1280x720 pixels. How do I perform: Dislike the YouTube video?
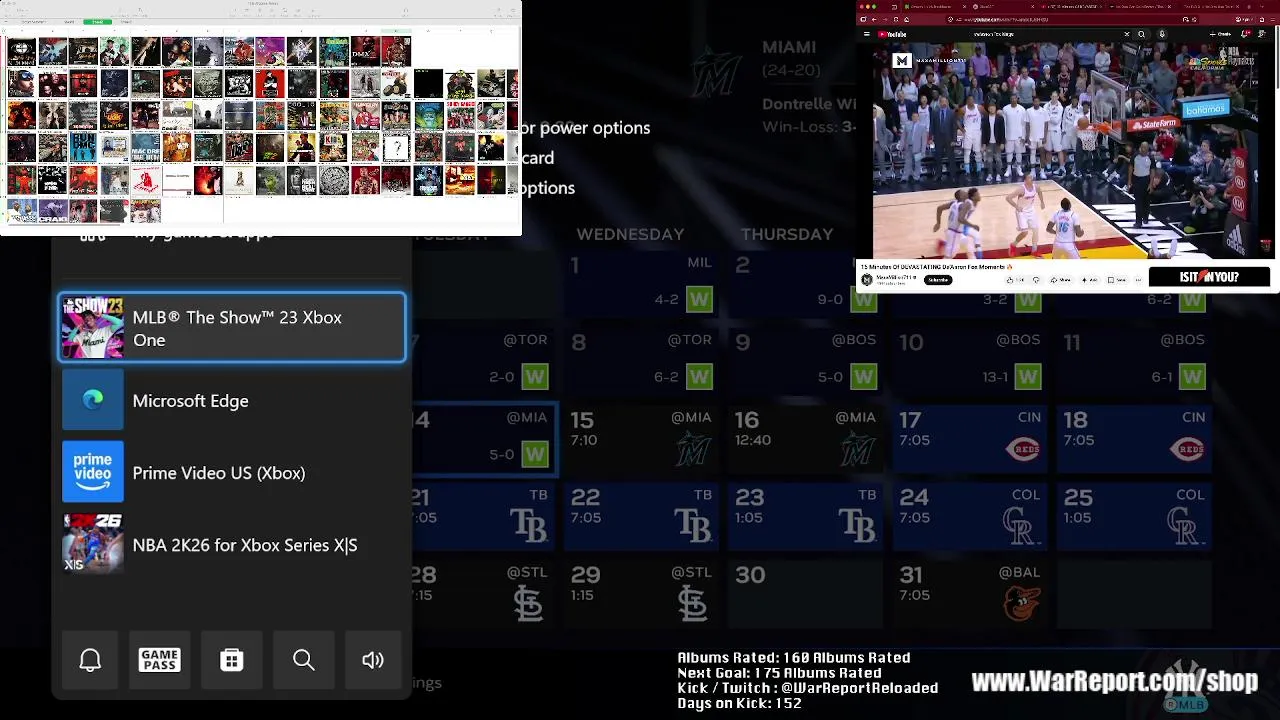point(1036,280)
